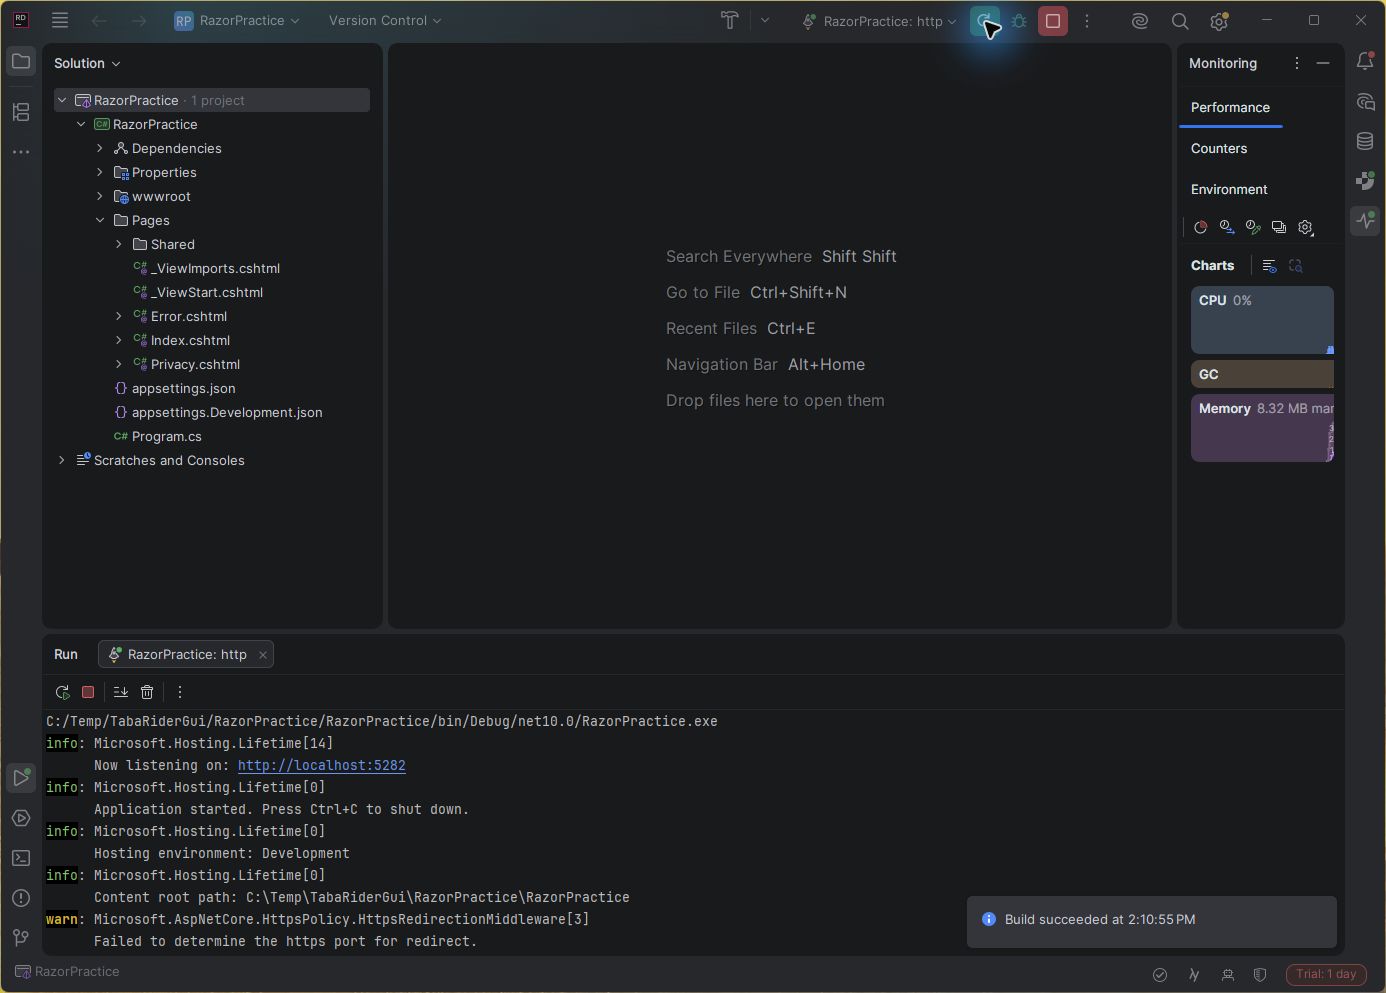This screenshot has height=993, width=1386.
Task: Open the Problems tool window icon
Action: tap(21, 898)
